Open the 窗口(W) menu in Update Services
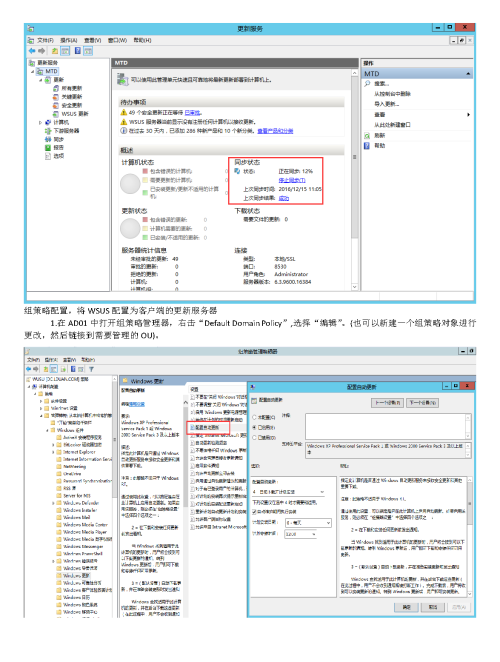 [x=117, y=40]
